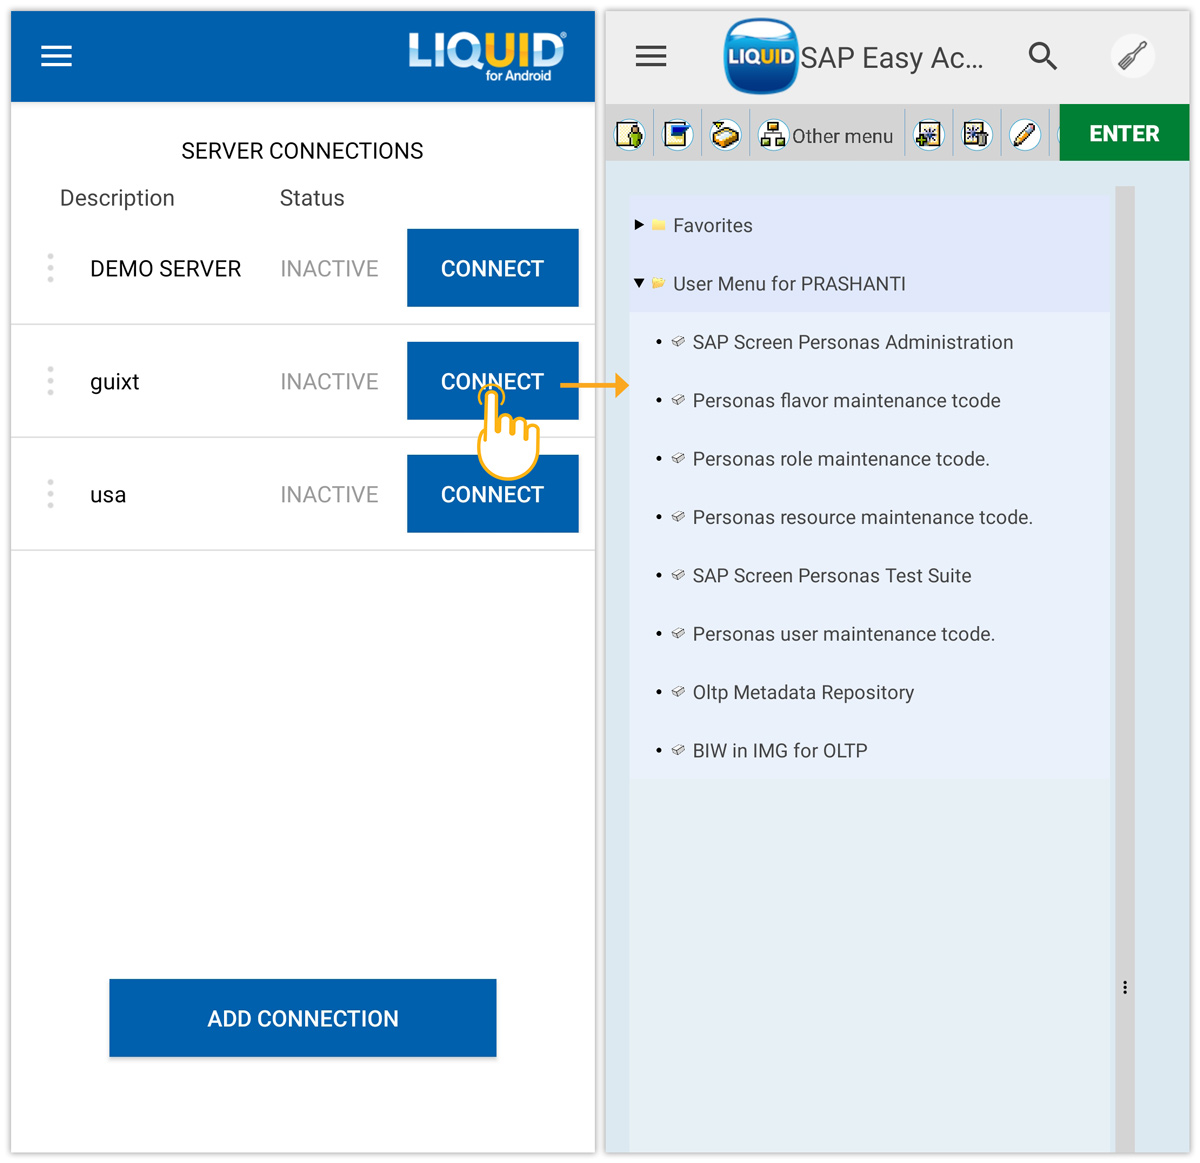
Task: Click INACTIVE status of guixt
Action: [x=329, y=382]
